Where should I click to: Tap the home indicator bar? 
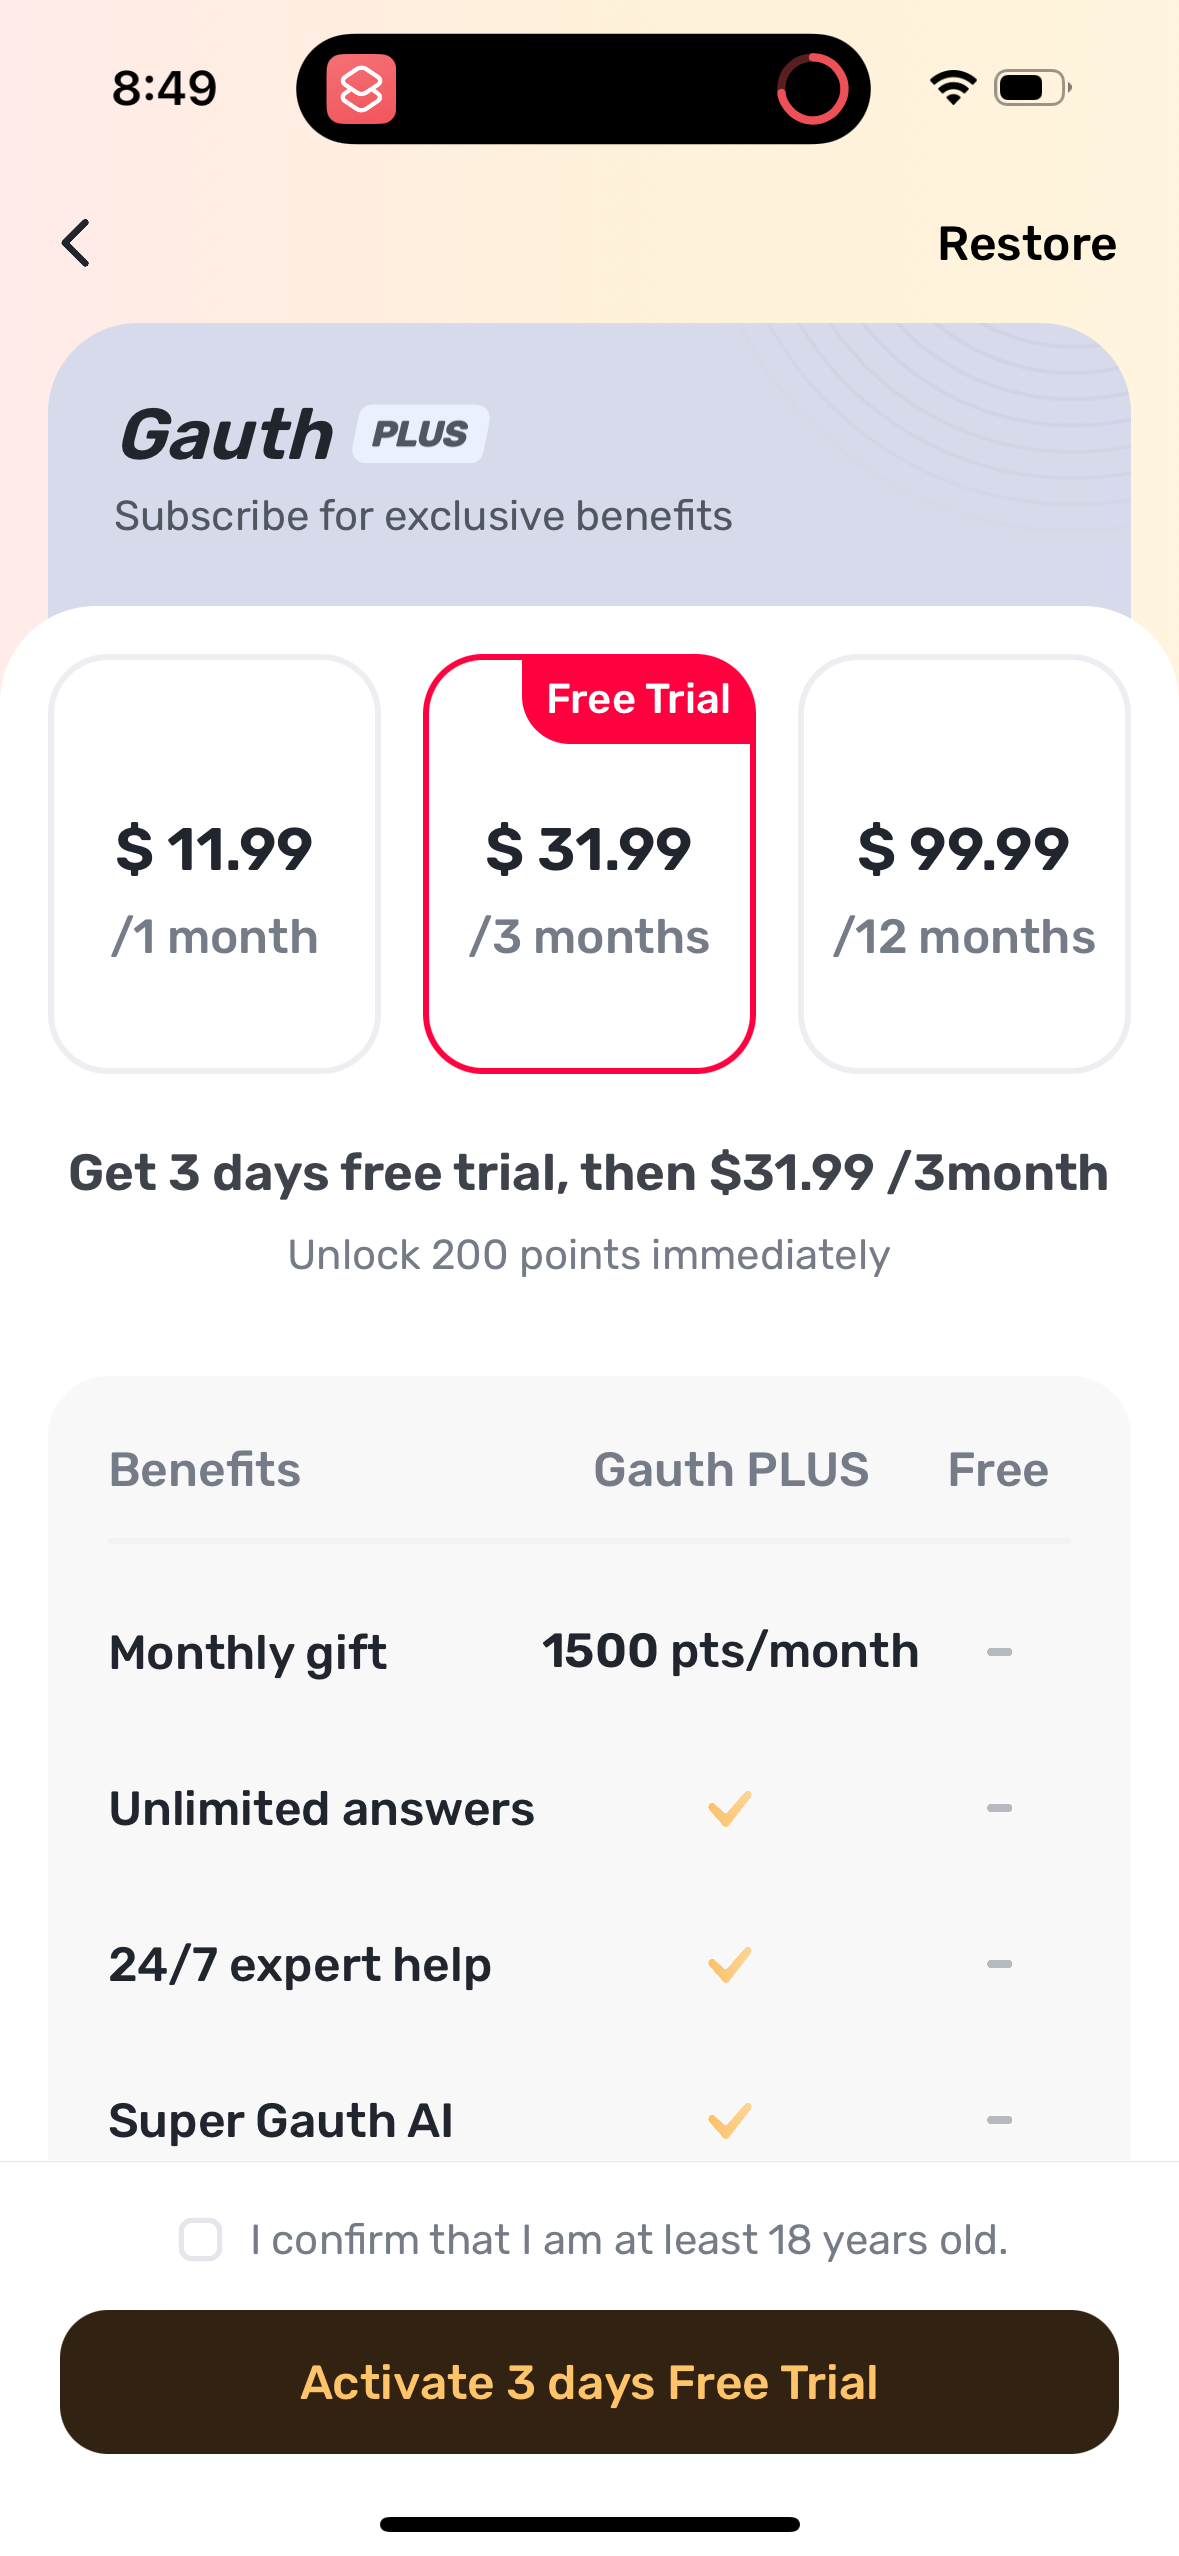point(589,2524)
